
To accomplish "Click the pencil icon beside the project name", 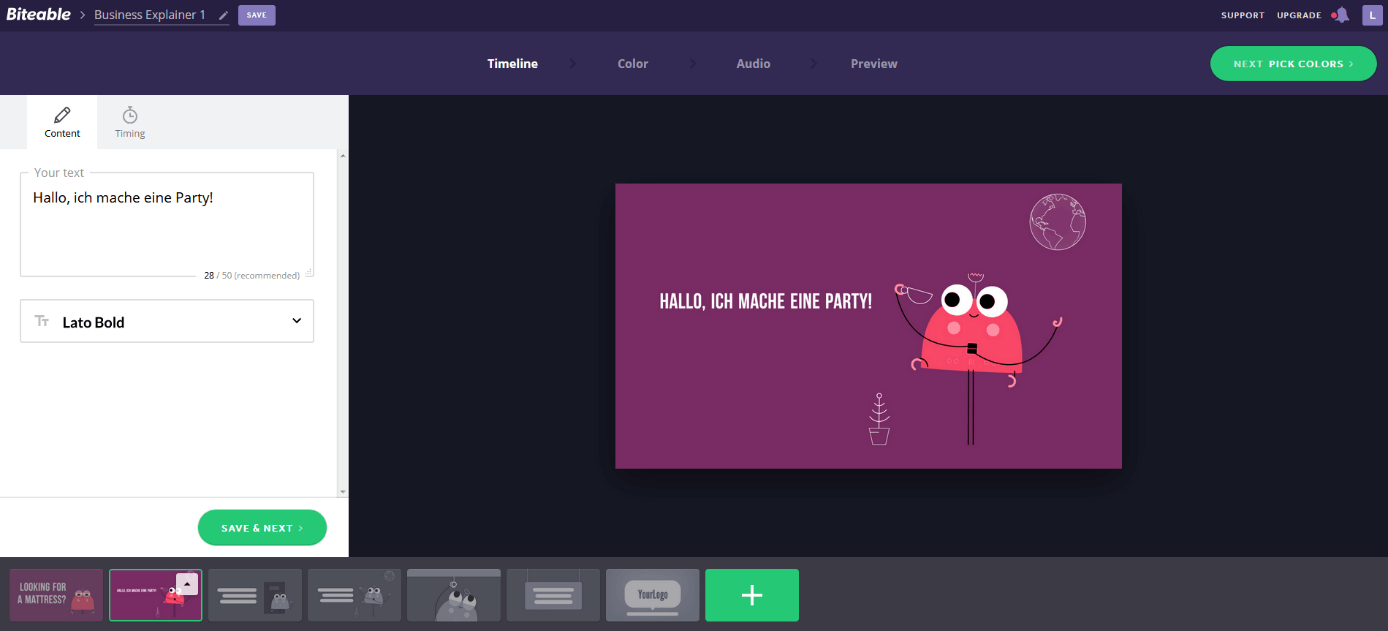I will pyautogui.click(x=223, y=16).
